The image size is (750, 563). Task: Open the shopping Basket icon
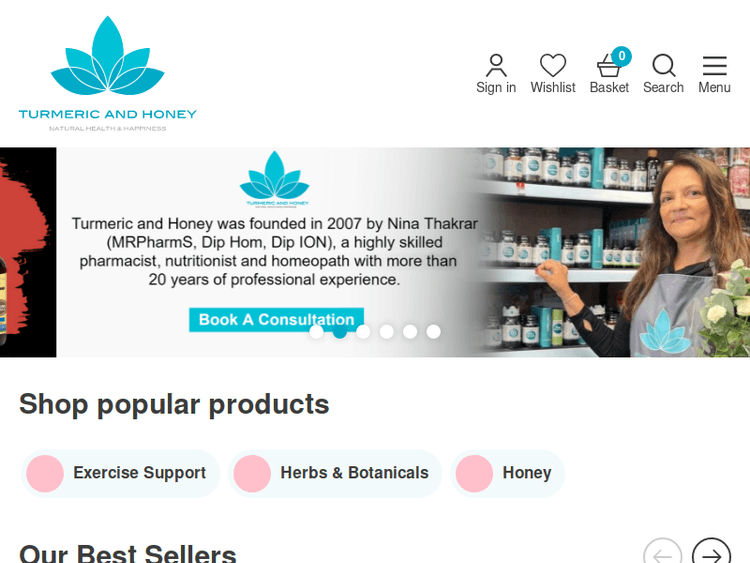[609, 74]
